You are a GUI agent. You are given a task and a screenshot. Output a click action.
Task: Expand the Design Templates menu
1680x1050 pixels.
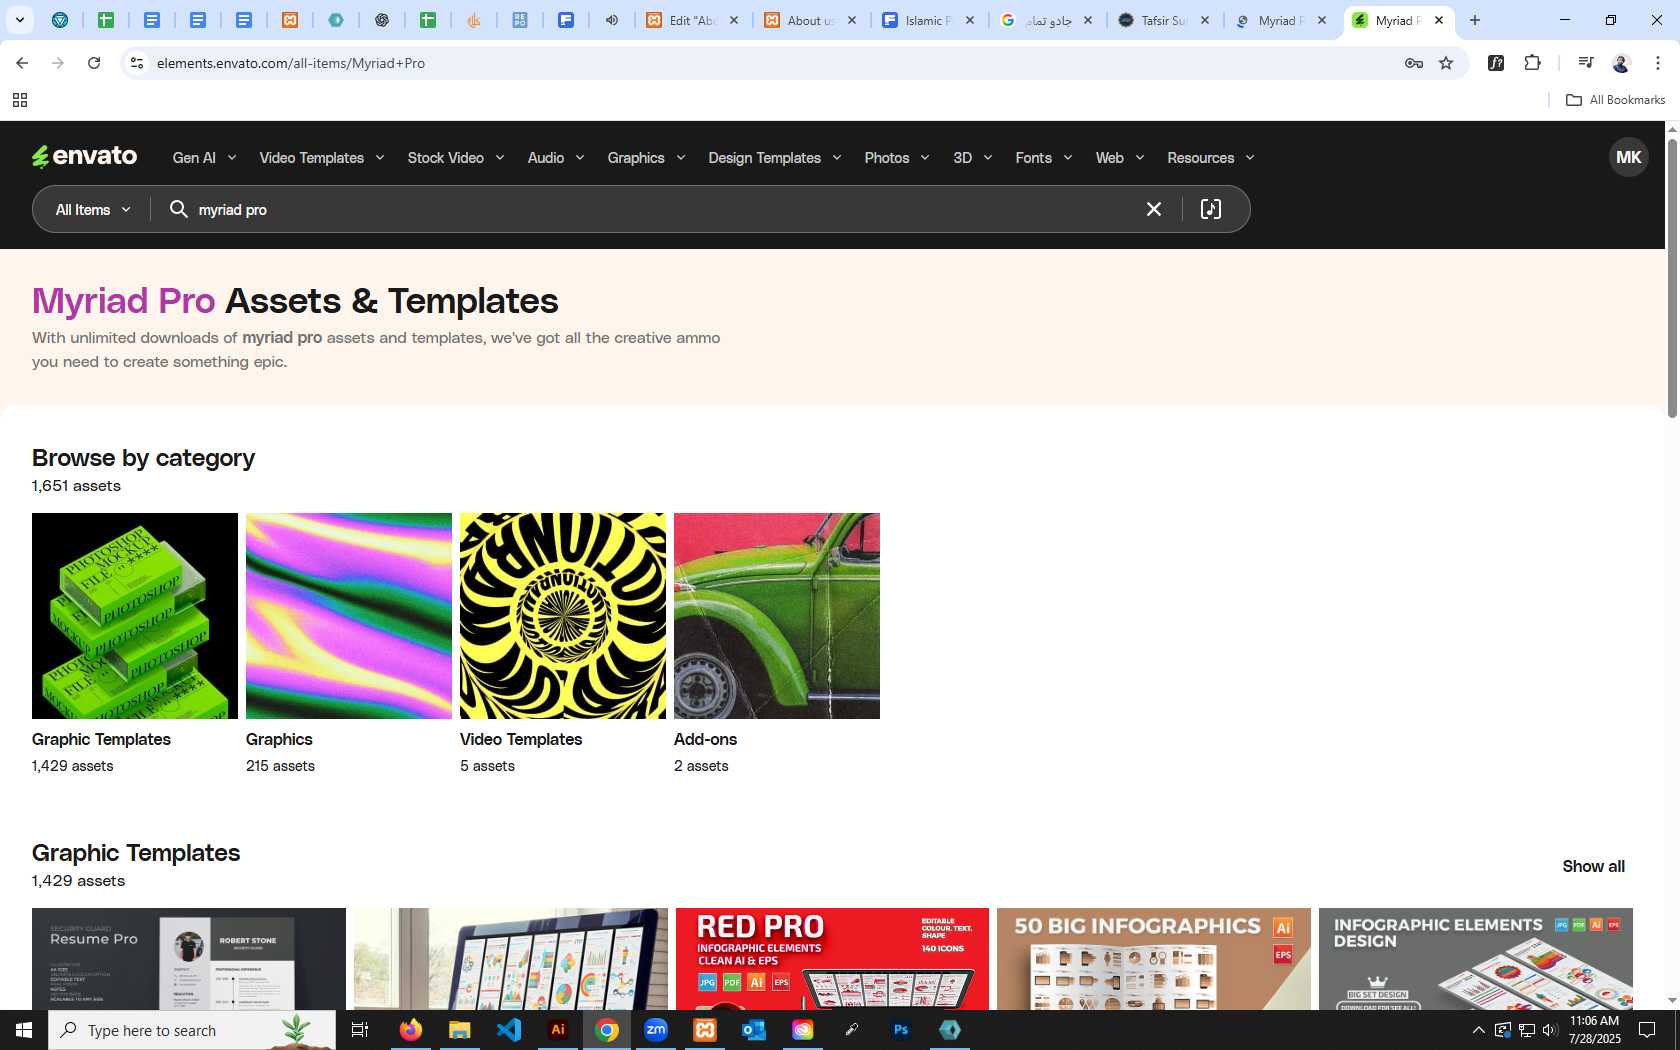[775, 157]
